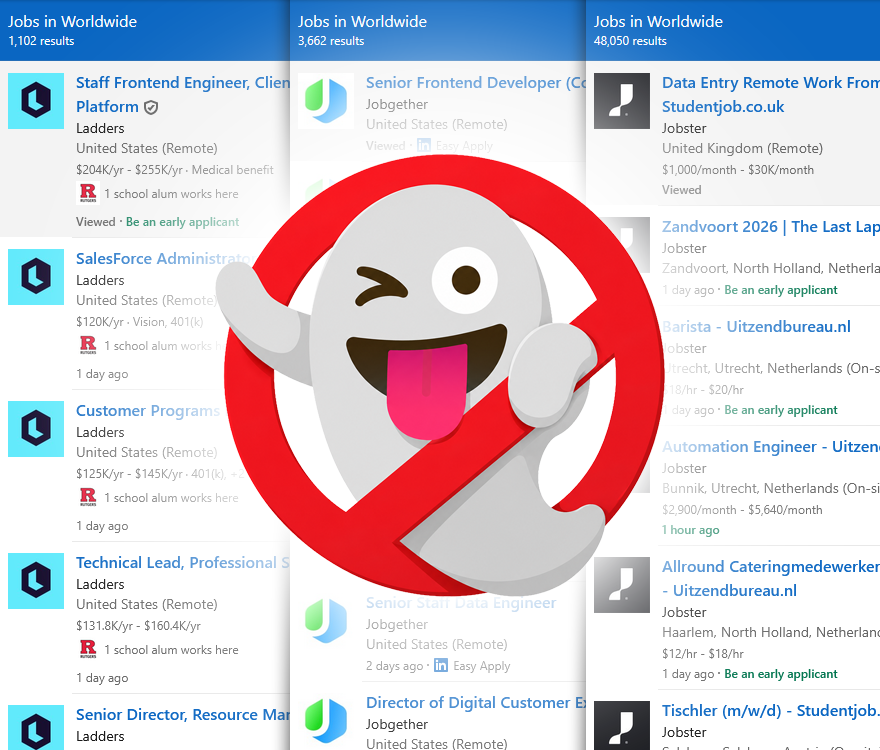Open Director of Digital Customer listing
This screenshot has height=750, width=880.
pos(476,703)
